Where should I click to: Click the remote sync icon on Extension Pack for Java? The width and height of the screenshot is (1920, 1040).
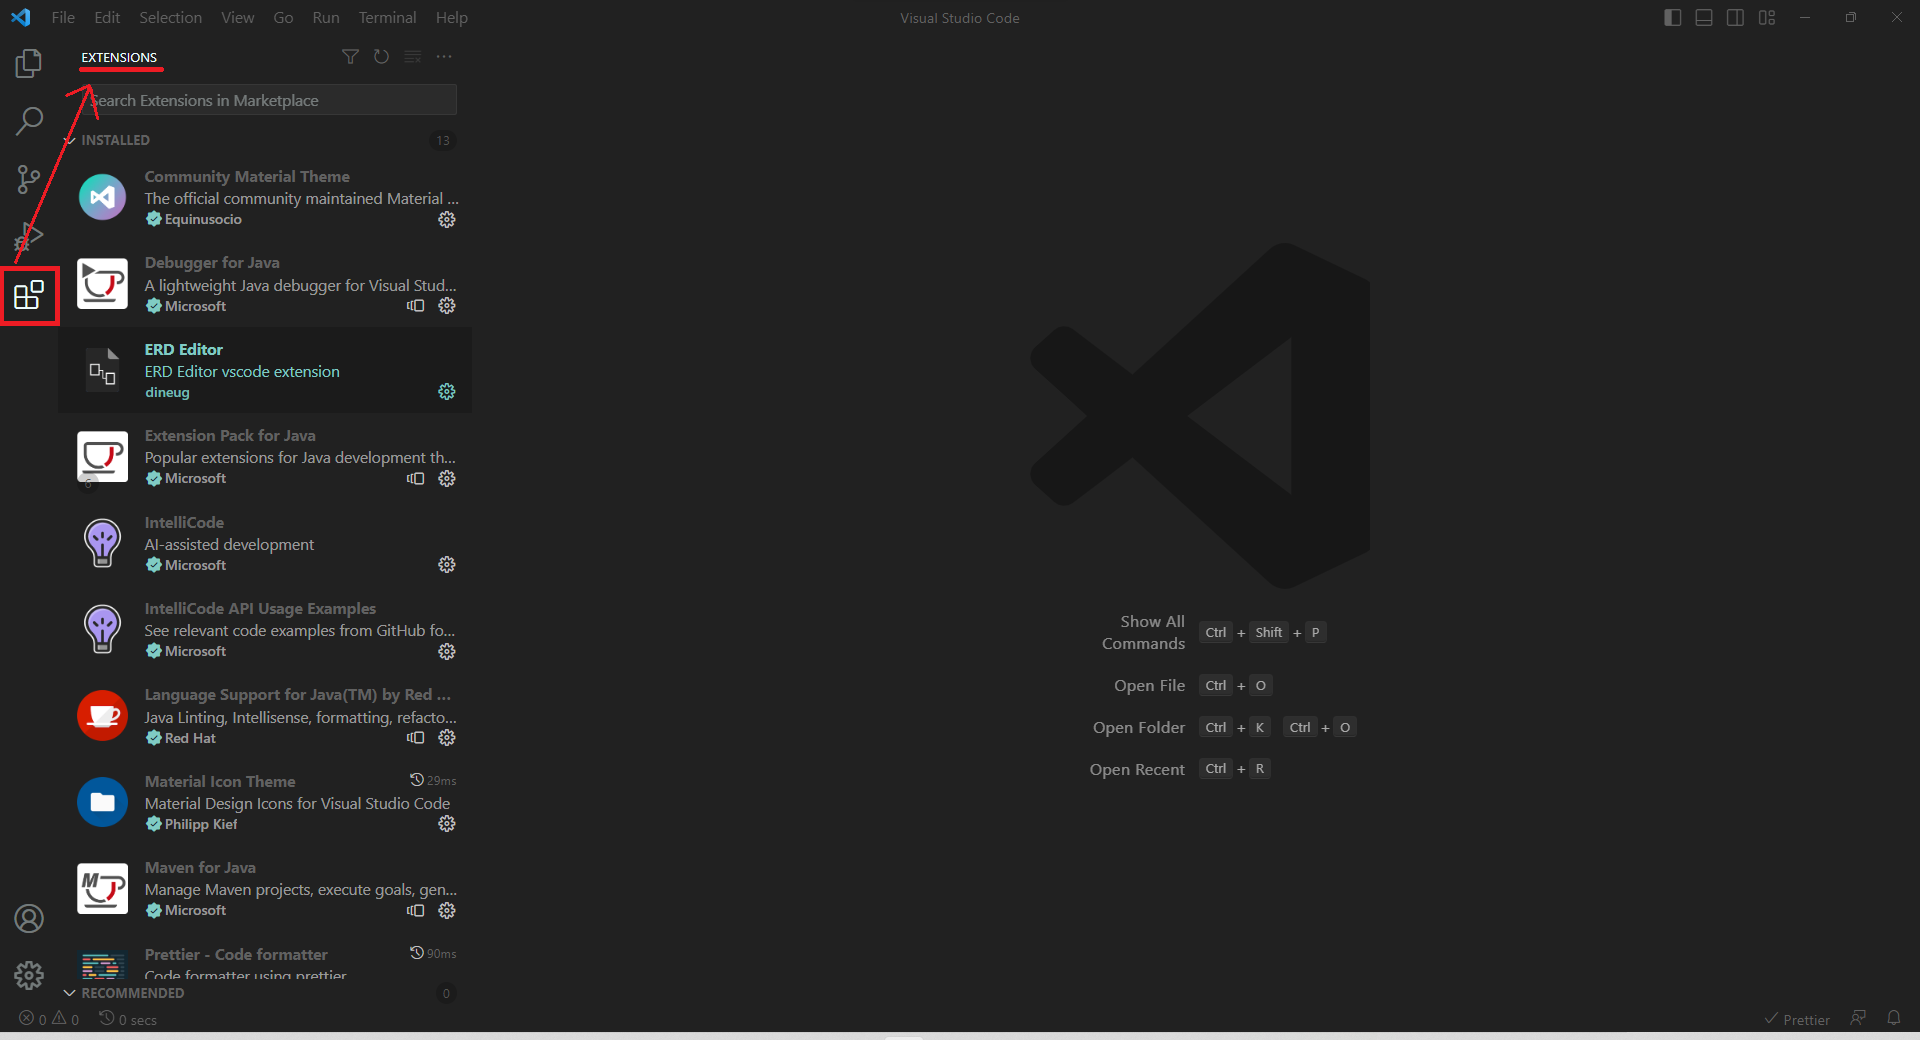click(416, 479)
